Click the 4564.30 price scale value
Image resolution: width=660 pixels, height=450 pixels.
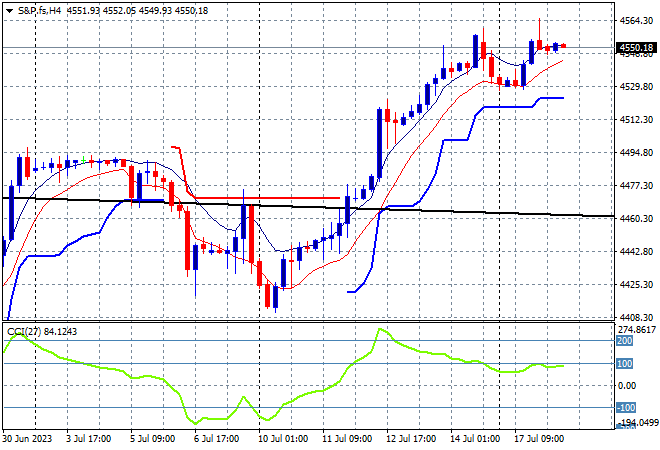pyautogui.click(x=636, y=20)
